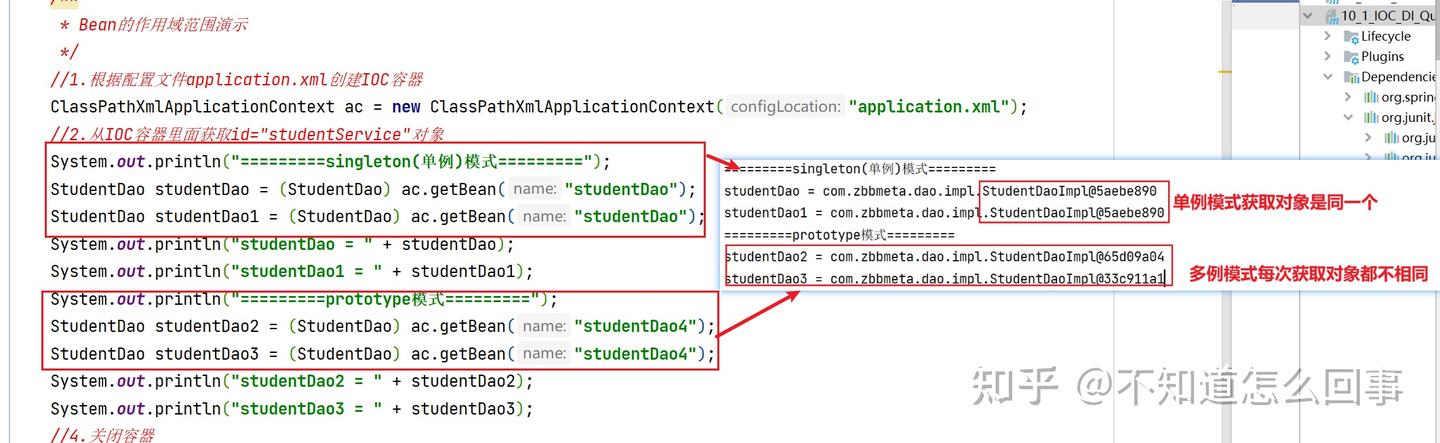Click output line "studentDao = com.zbbmeta.dao.impl..."
The width and height of the screenshot is (1440, 443).
click(x=940, y=191)
